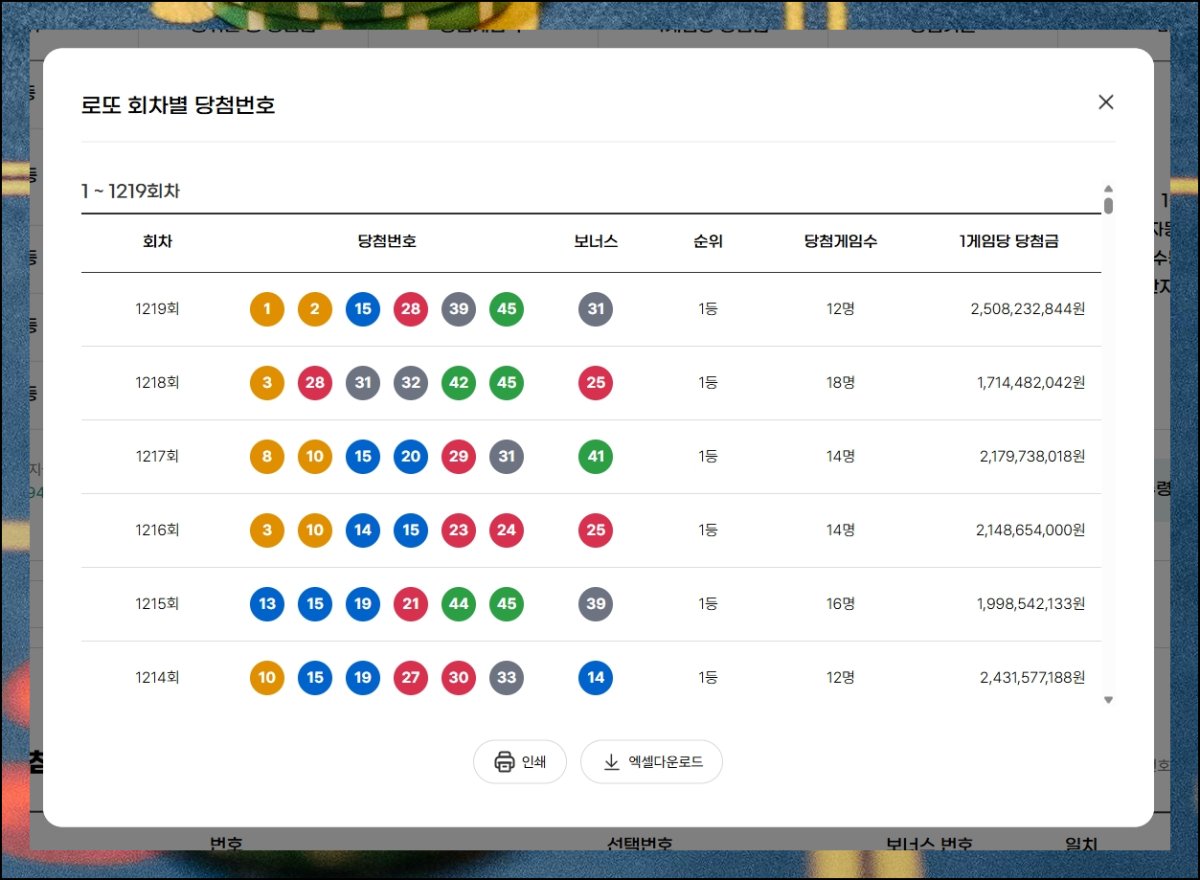Click ball 23 in row 1216회
Image resolution: width=1200 pixels, height=880 pixels.
(459, 530)
